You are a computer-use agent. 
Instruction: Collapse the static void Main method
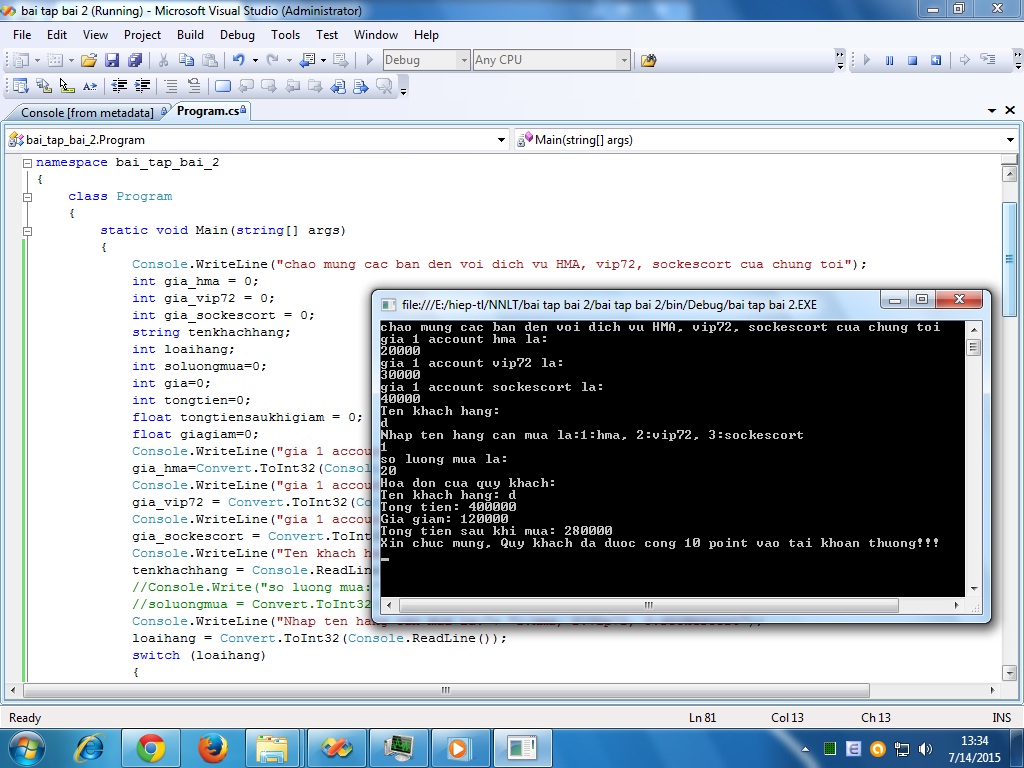(27, 231)
